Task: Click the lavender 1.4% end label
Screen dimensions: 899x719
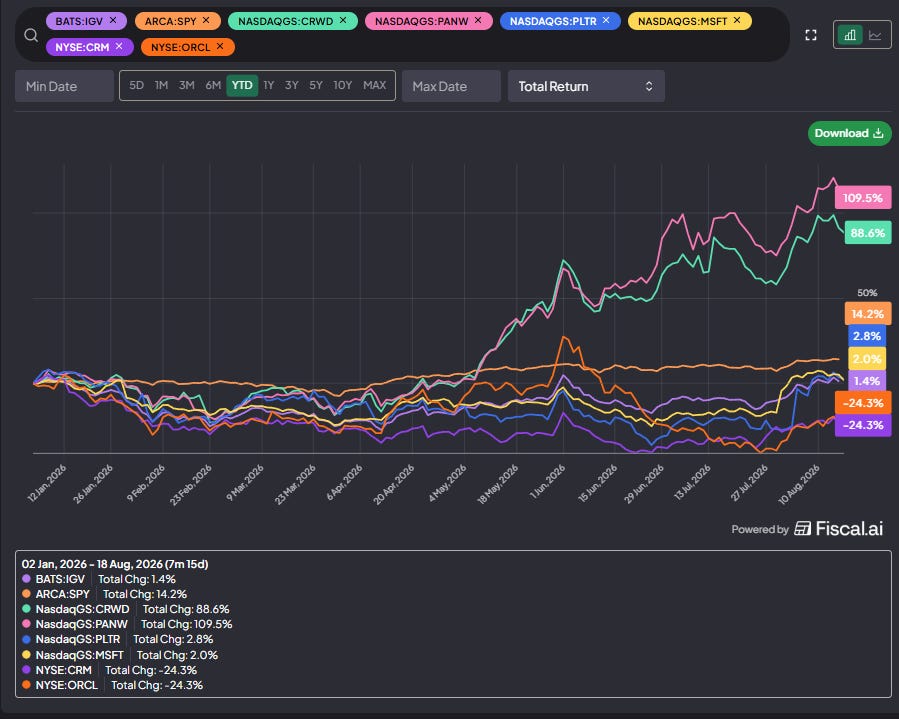Action: pyautogui.click(x=867, y=381)
